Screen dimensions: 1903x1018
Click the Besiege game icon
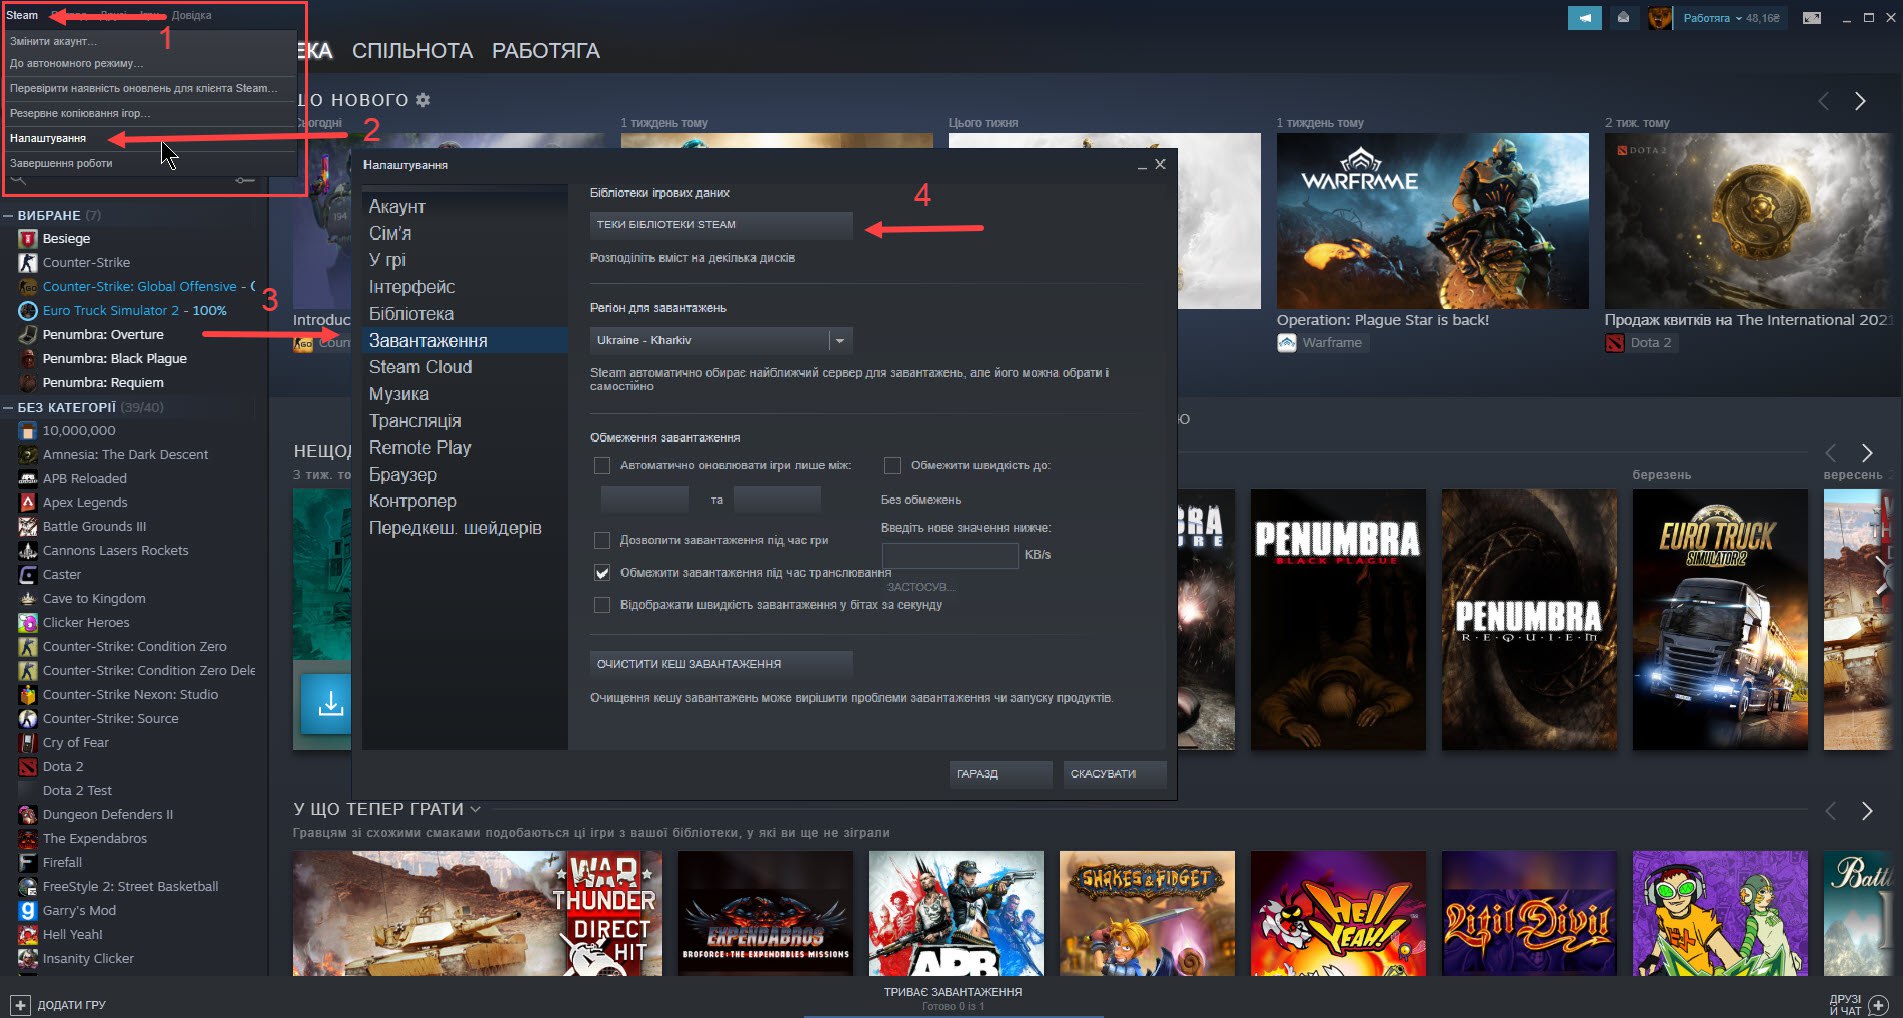tap(28, 238)
